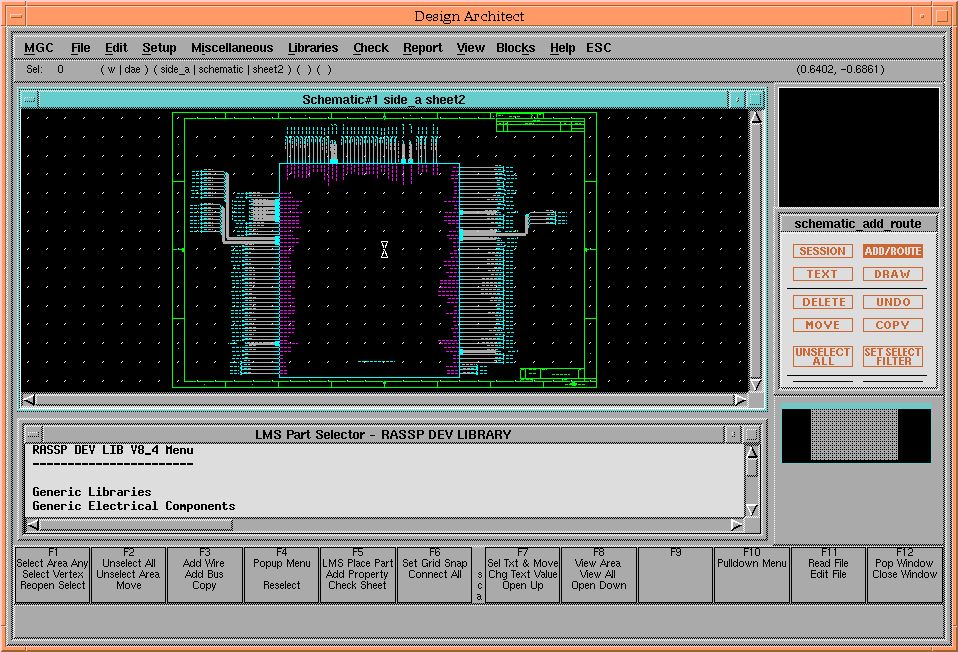
Task: Choose the MOVE palette button
Action: [823, 325]
